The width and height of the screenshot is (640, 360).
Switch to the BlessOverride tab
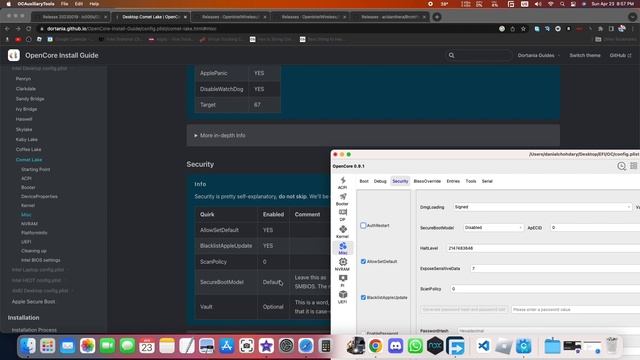427,181
